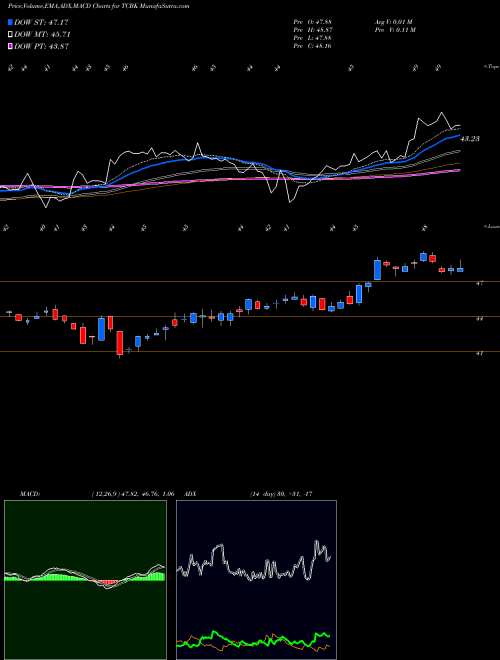Click the lowest red candlestick near 41
This screenshot has width=500, height=660.
[120, 343]
